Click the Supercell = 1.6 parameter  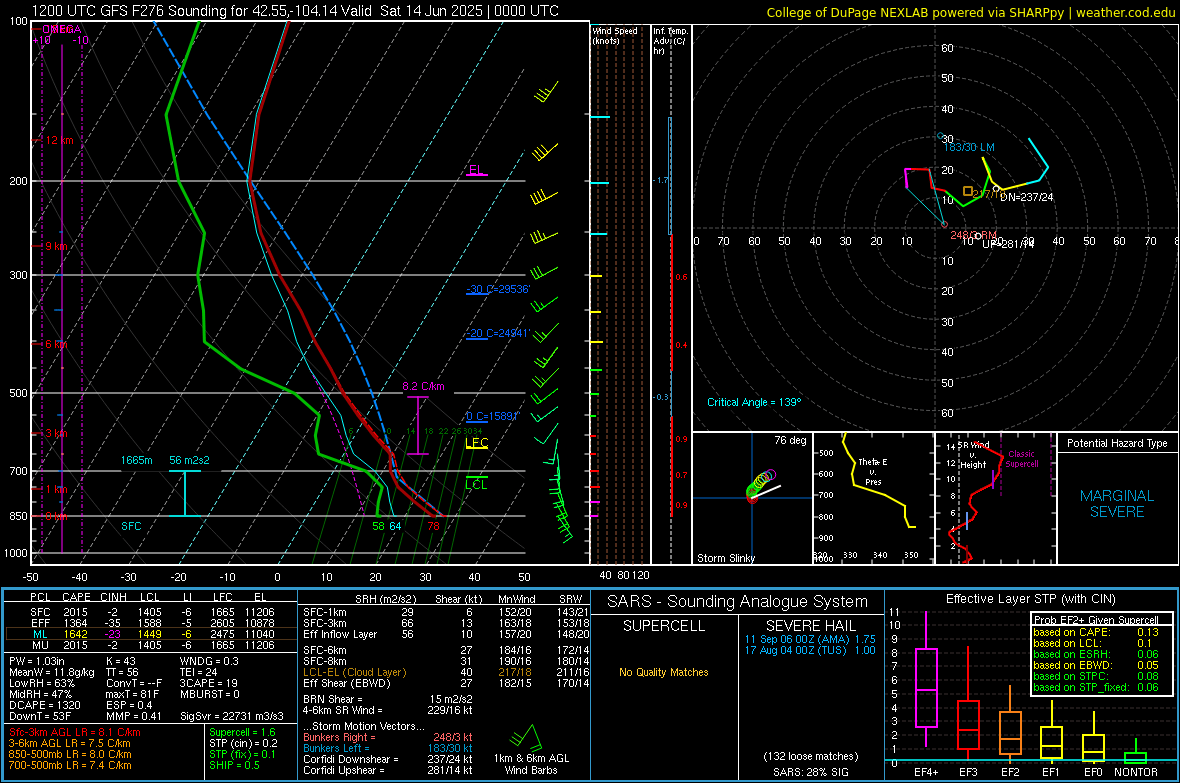[x=242, y=732]
